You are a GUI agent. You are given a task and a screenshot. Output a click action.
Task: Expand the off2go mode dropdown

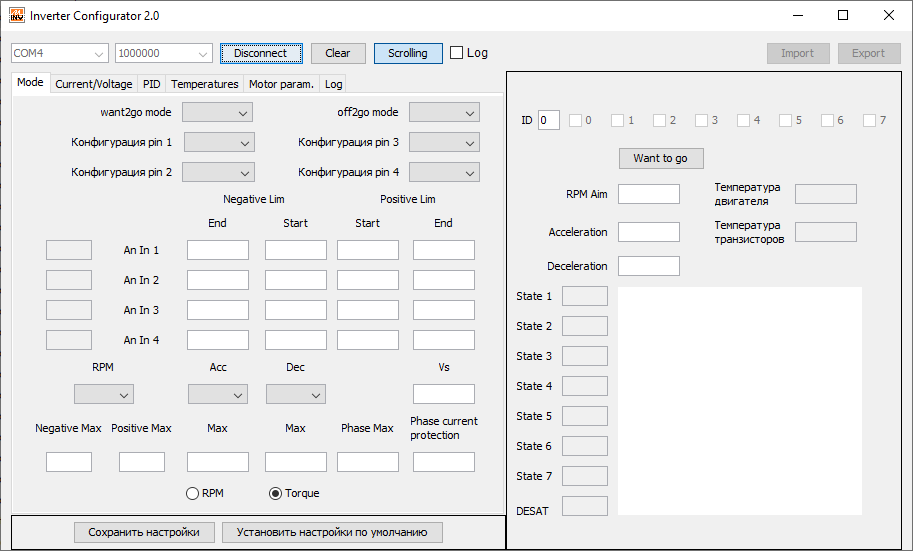(444, 113)
